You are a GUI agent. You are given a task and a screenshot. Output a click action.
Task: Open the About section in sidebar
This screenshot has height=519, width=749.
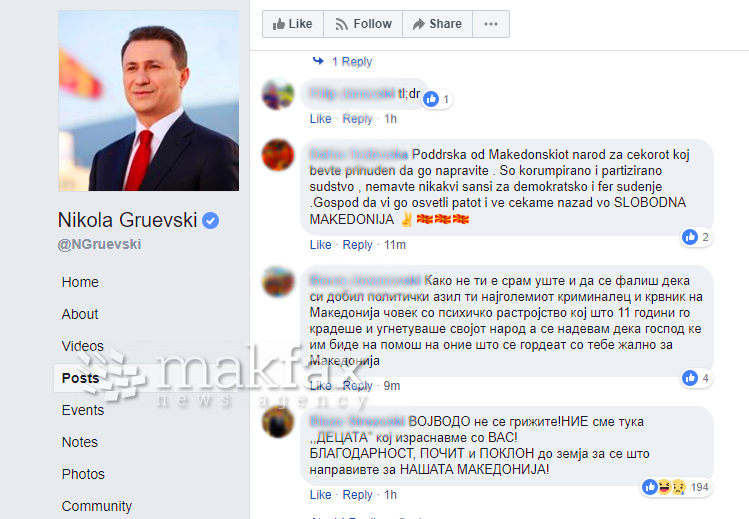pyautogui.click(x=80, y=314)
